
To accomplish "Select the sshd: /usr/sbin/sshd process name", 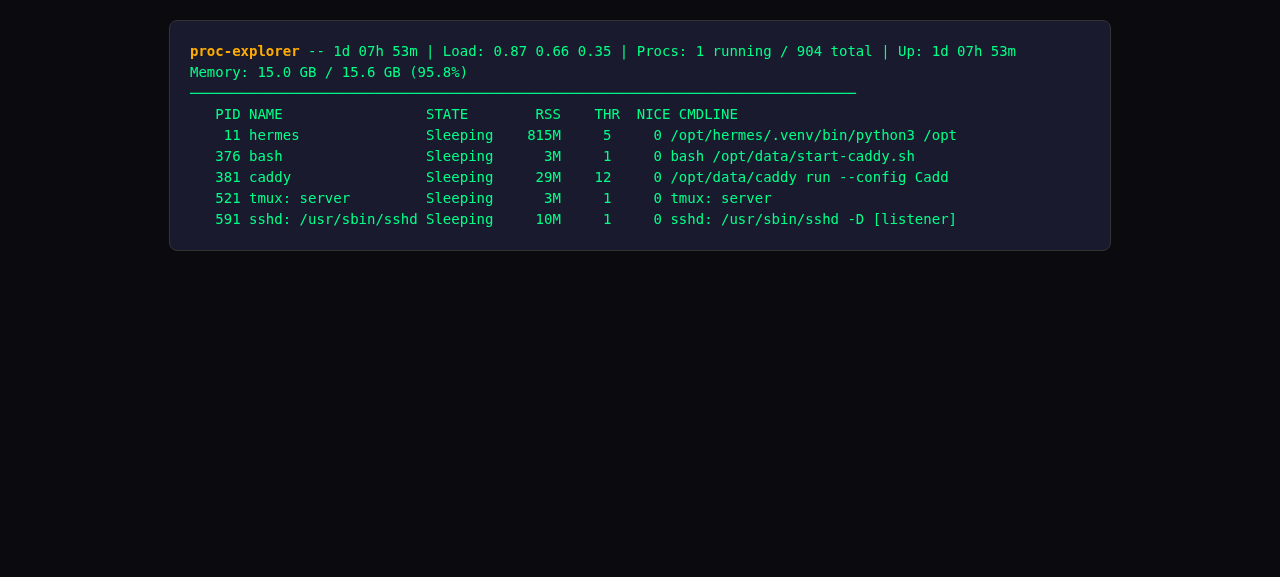I will click(333, 219).
